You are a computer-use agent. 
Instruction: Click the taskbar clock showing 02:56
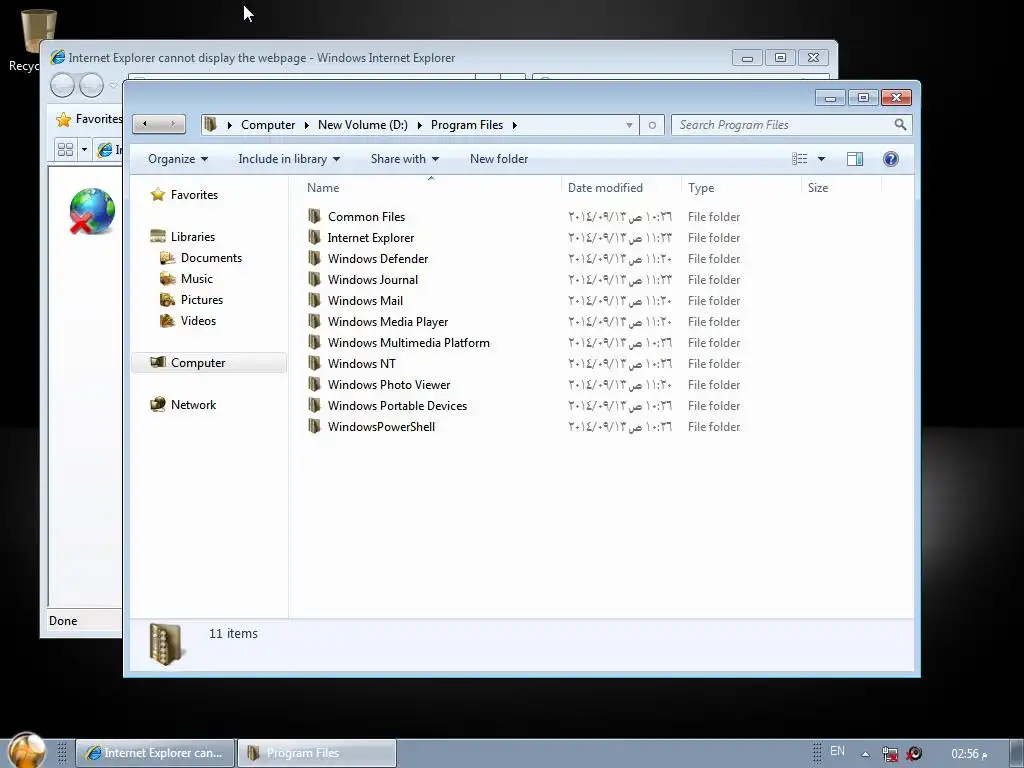[x=969, y=754]
